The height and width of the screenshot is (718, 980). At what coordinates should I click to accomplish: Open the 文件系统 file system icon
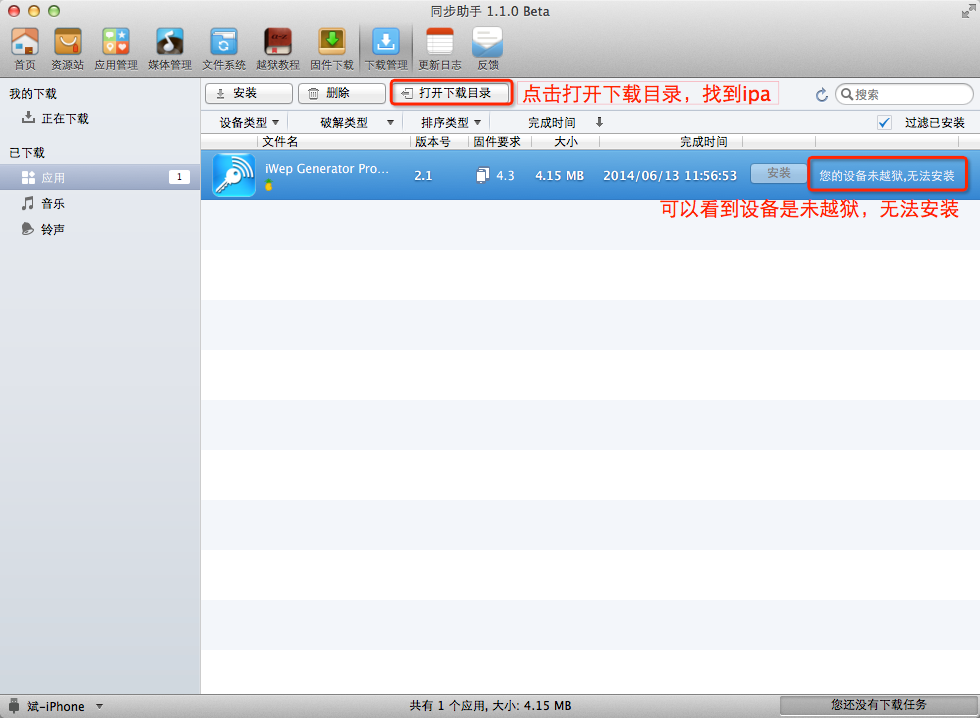coord(222,45)
